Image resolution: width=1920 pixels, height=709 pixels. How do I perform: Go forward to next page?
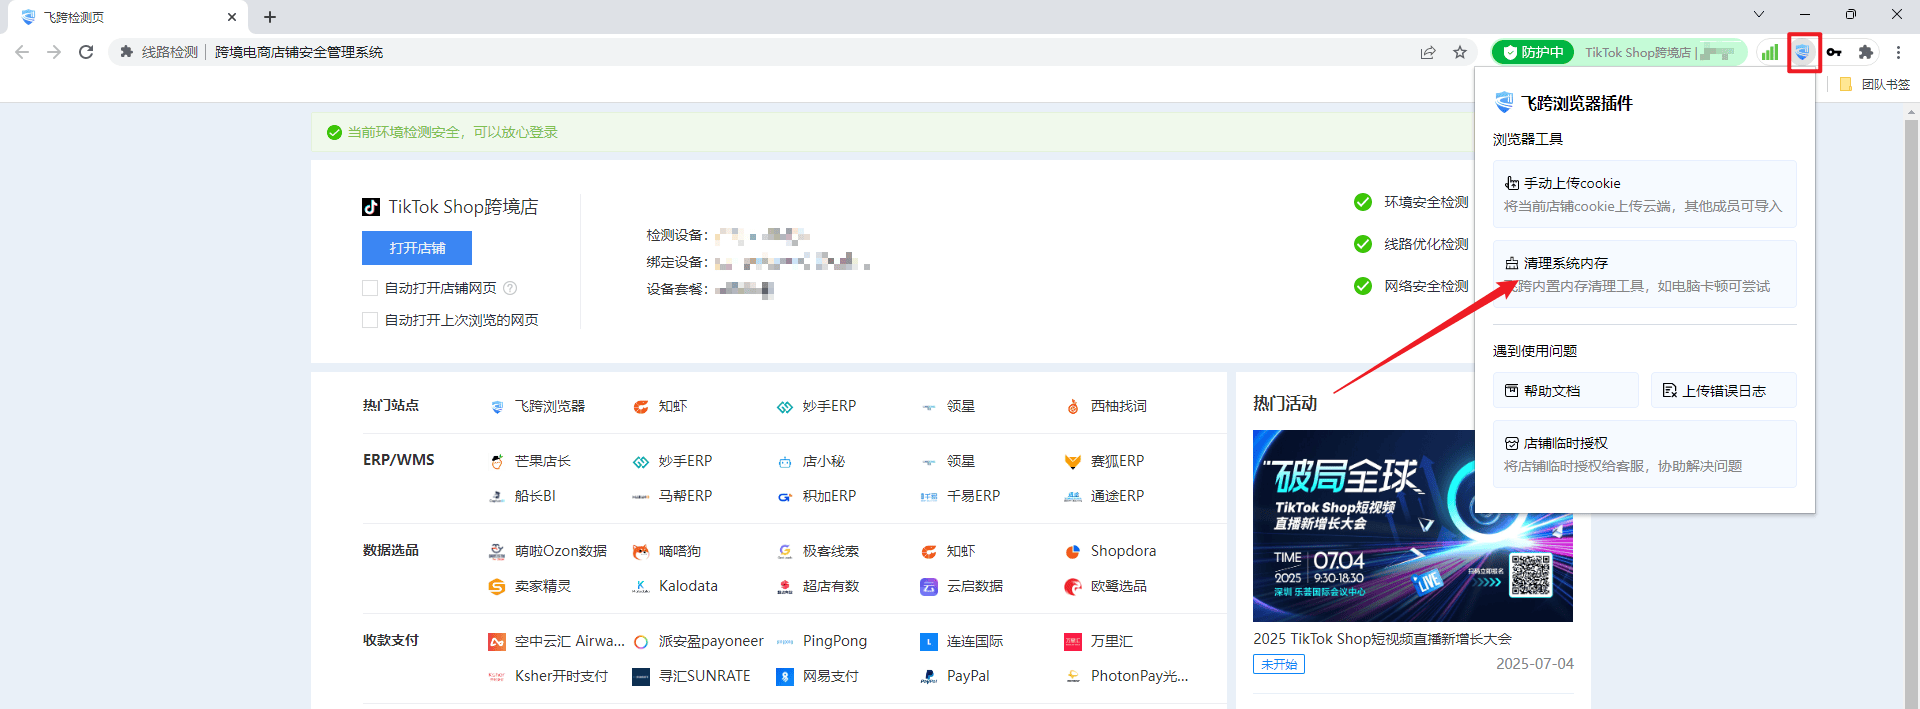click(x=54, y=52)
